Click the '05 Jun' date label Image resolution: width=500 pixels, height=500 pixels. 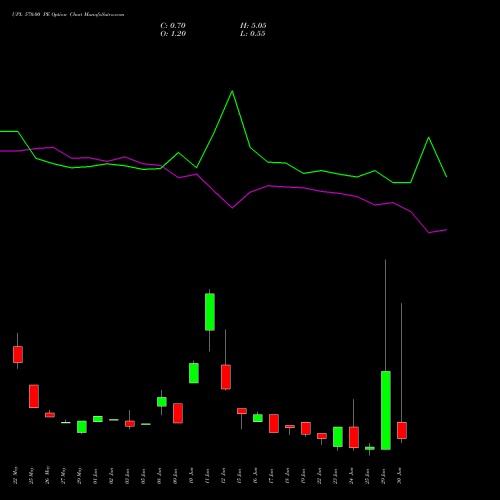coord(143,476)
